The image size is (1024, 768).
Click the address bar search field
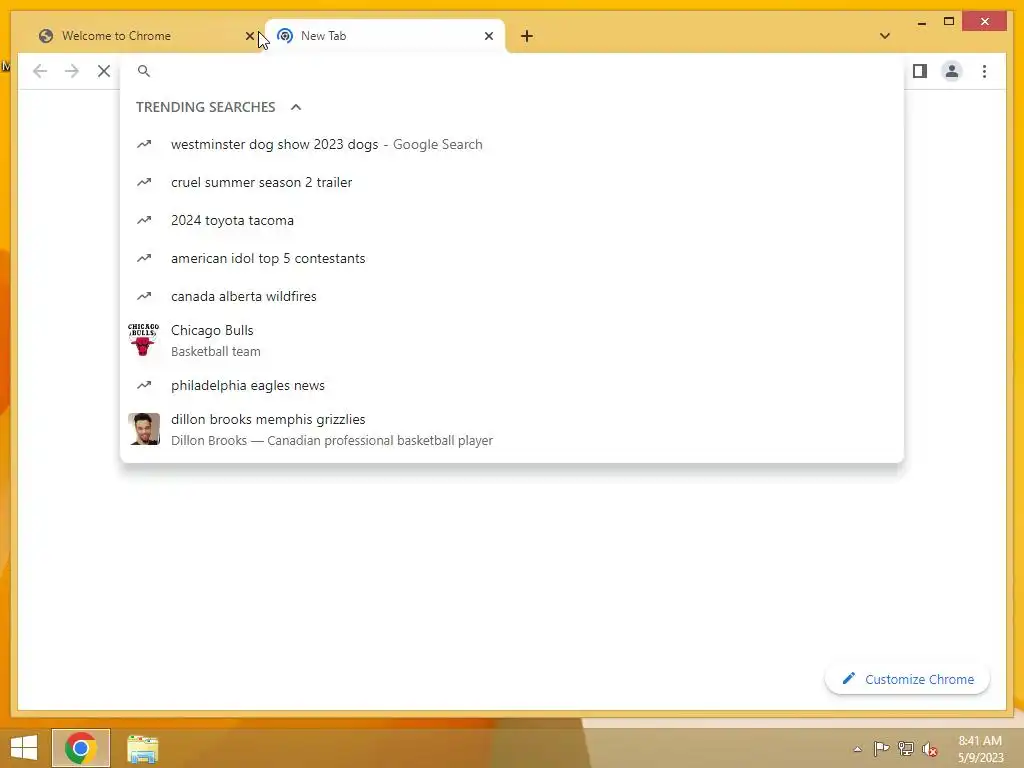pos(512,71)
